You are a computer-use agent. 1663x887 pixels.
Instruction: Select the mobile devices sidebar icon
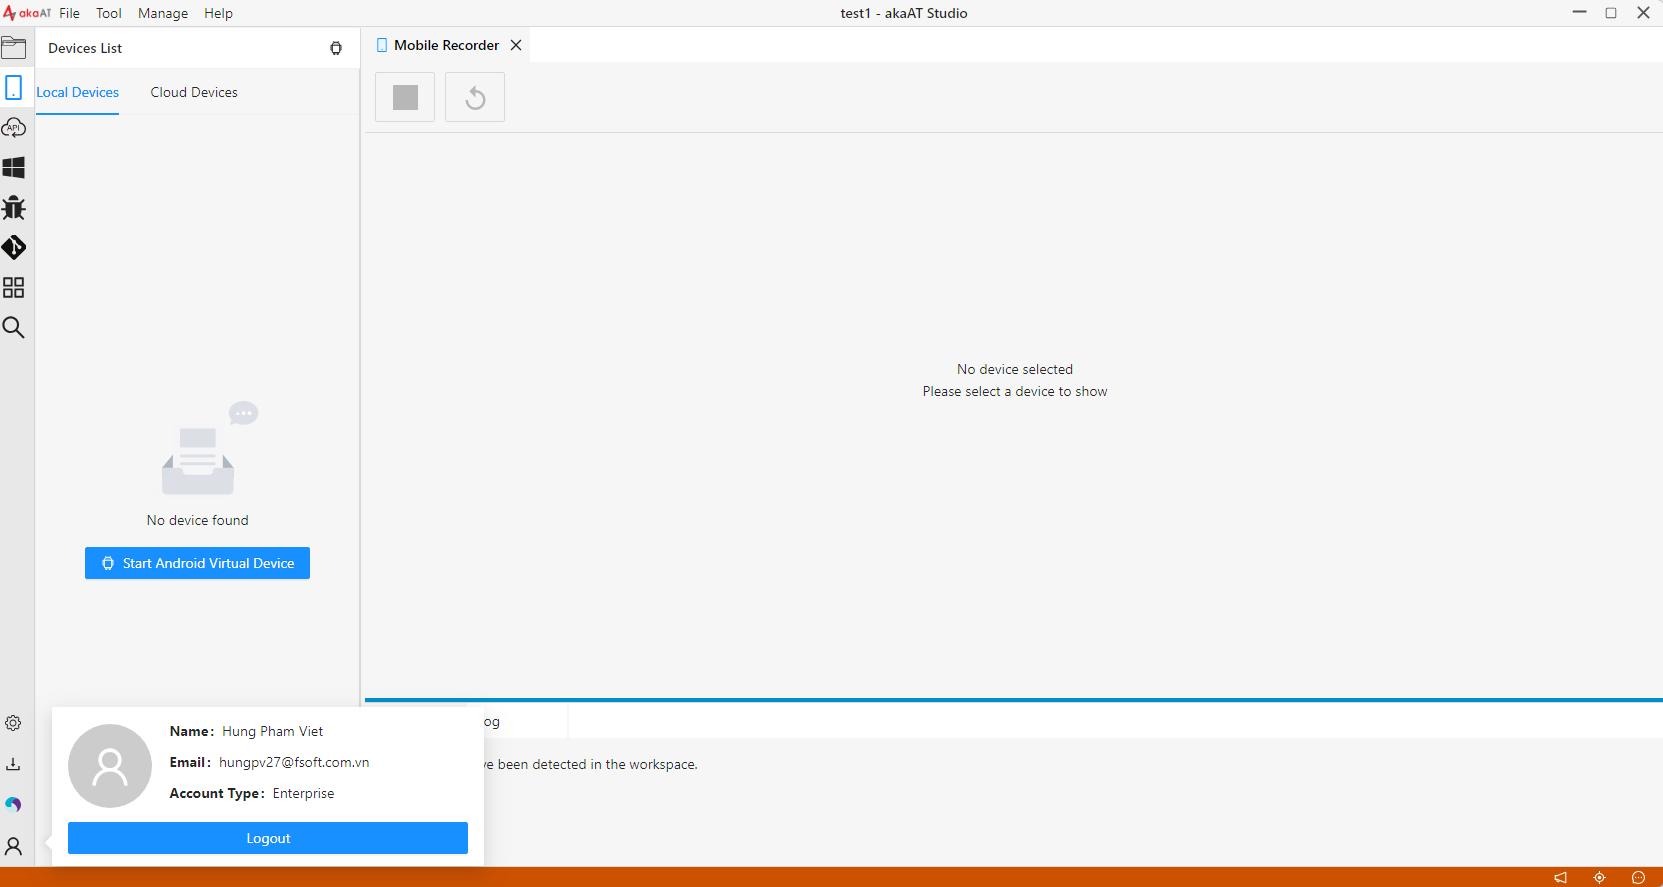click(14, 88)
